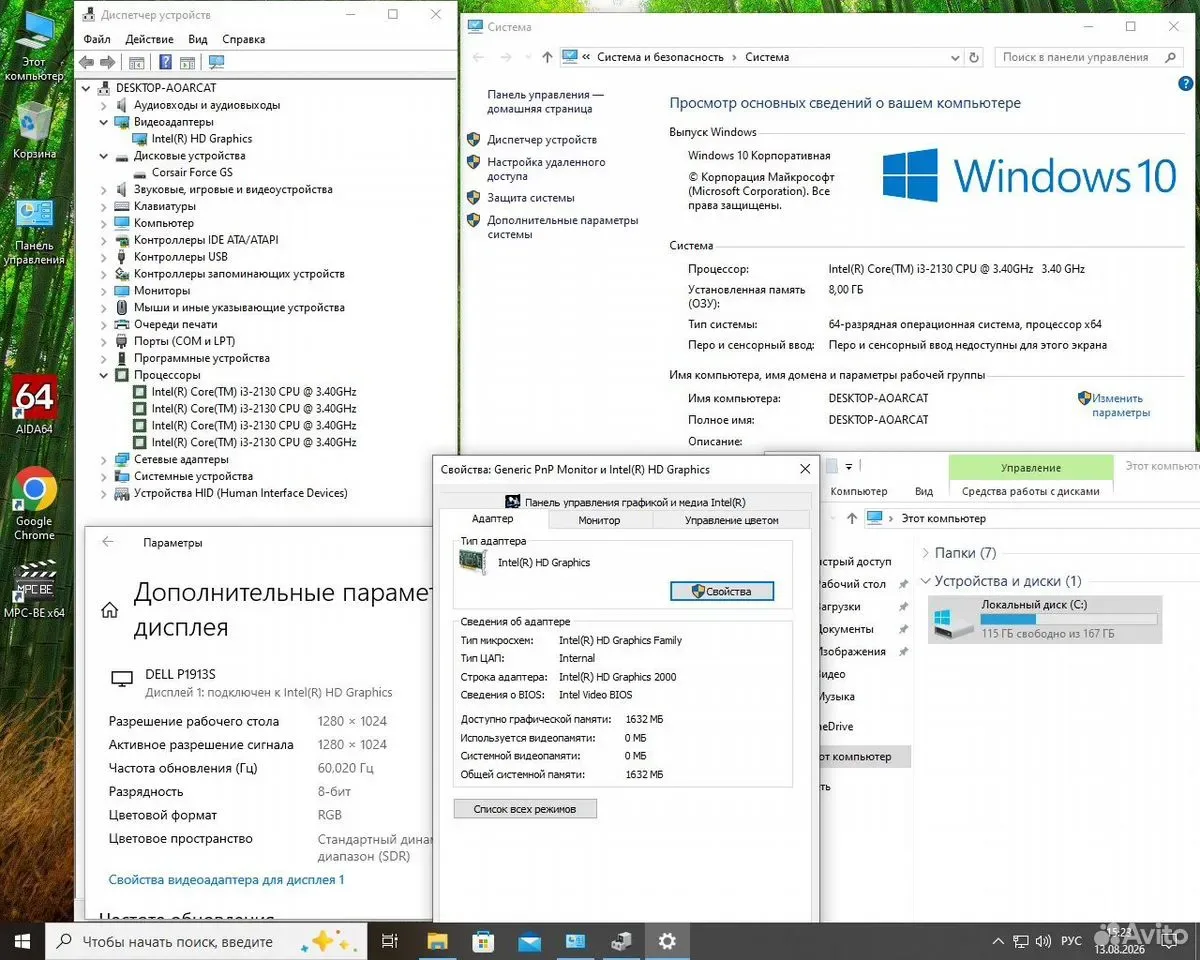Switch to the Монитор tab
This screenshot has width=1200, height=960.
pyautogui.click(x=599, y=520)
